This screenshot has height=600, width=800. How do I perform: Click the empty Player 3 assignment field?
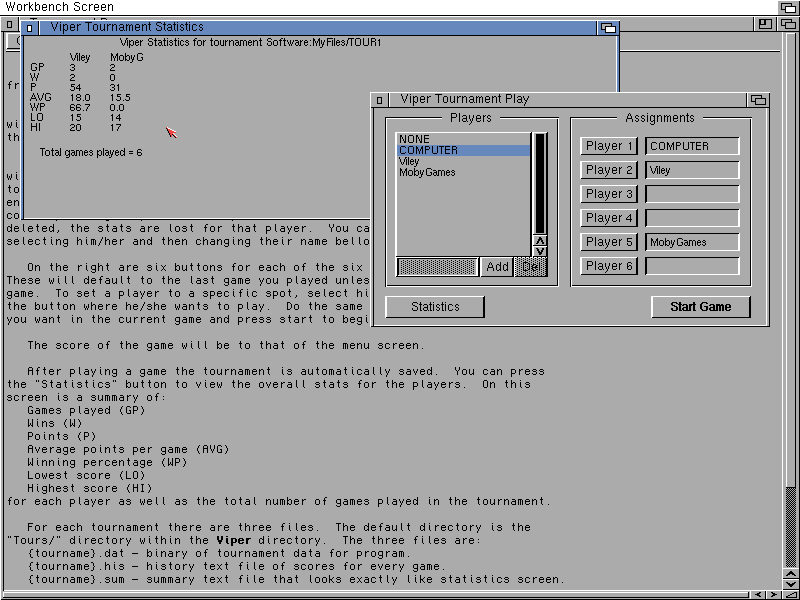(x=692, y=194)
